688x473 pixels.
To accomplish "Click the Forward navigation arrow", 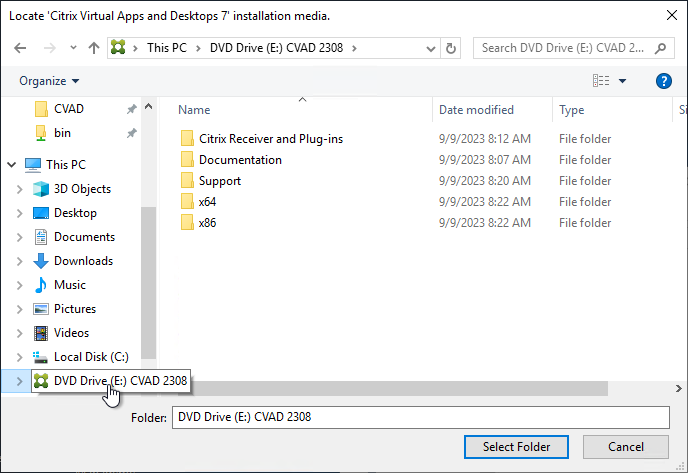I will click(50, 48).
